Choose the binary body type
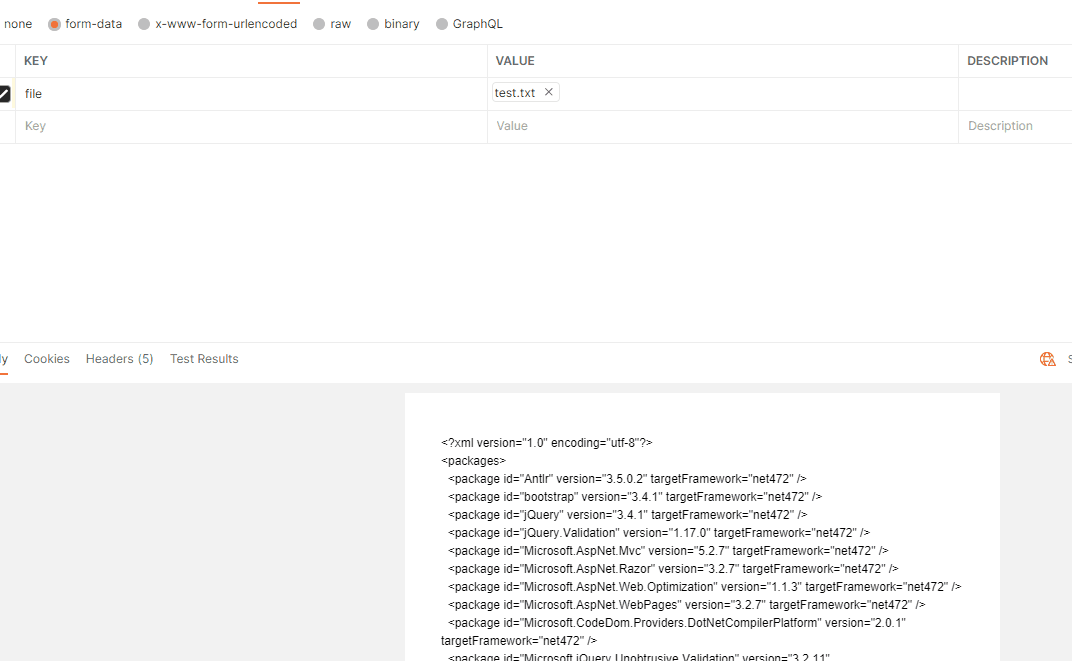Screen dimensions: 1072x661 click(373, 24)
